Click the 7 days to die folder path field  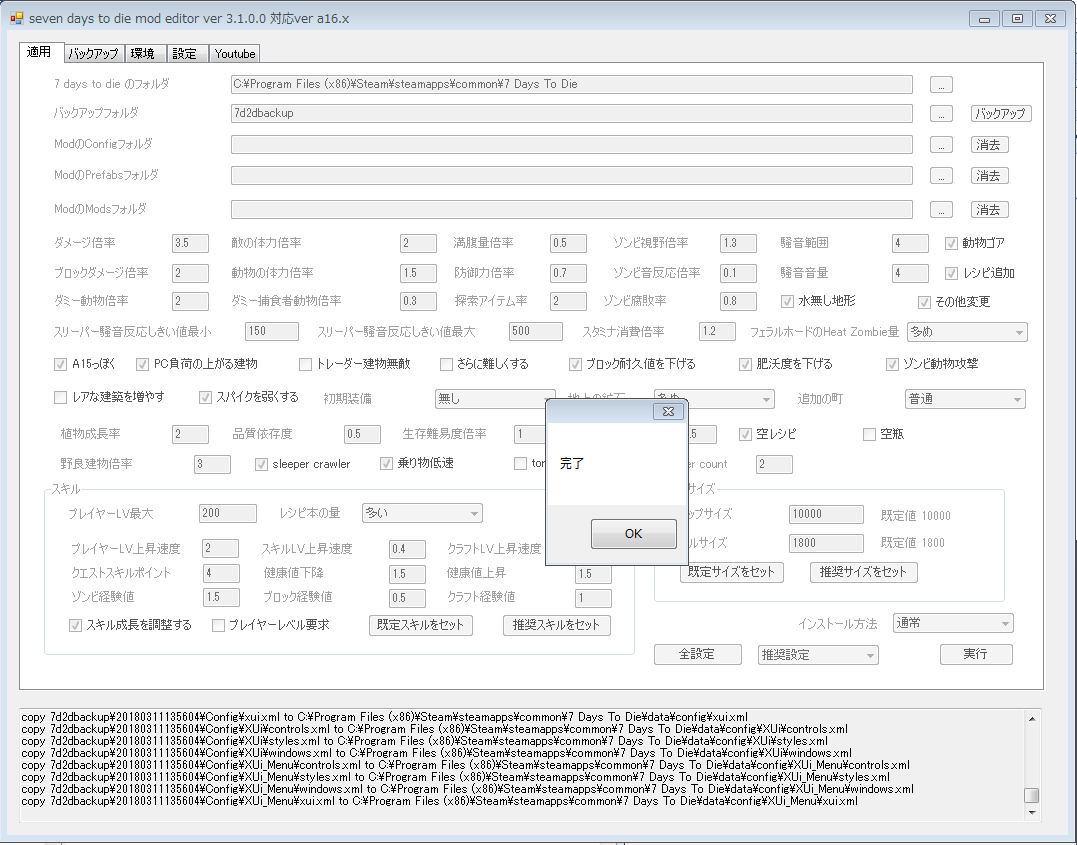tap(571, 84)
